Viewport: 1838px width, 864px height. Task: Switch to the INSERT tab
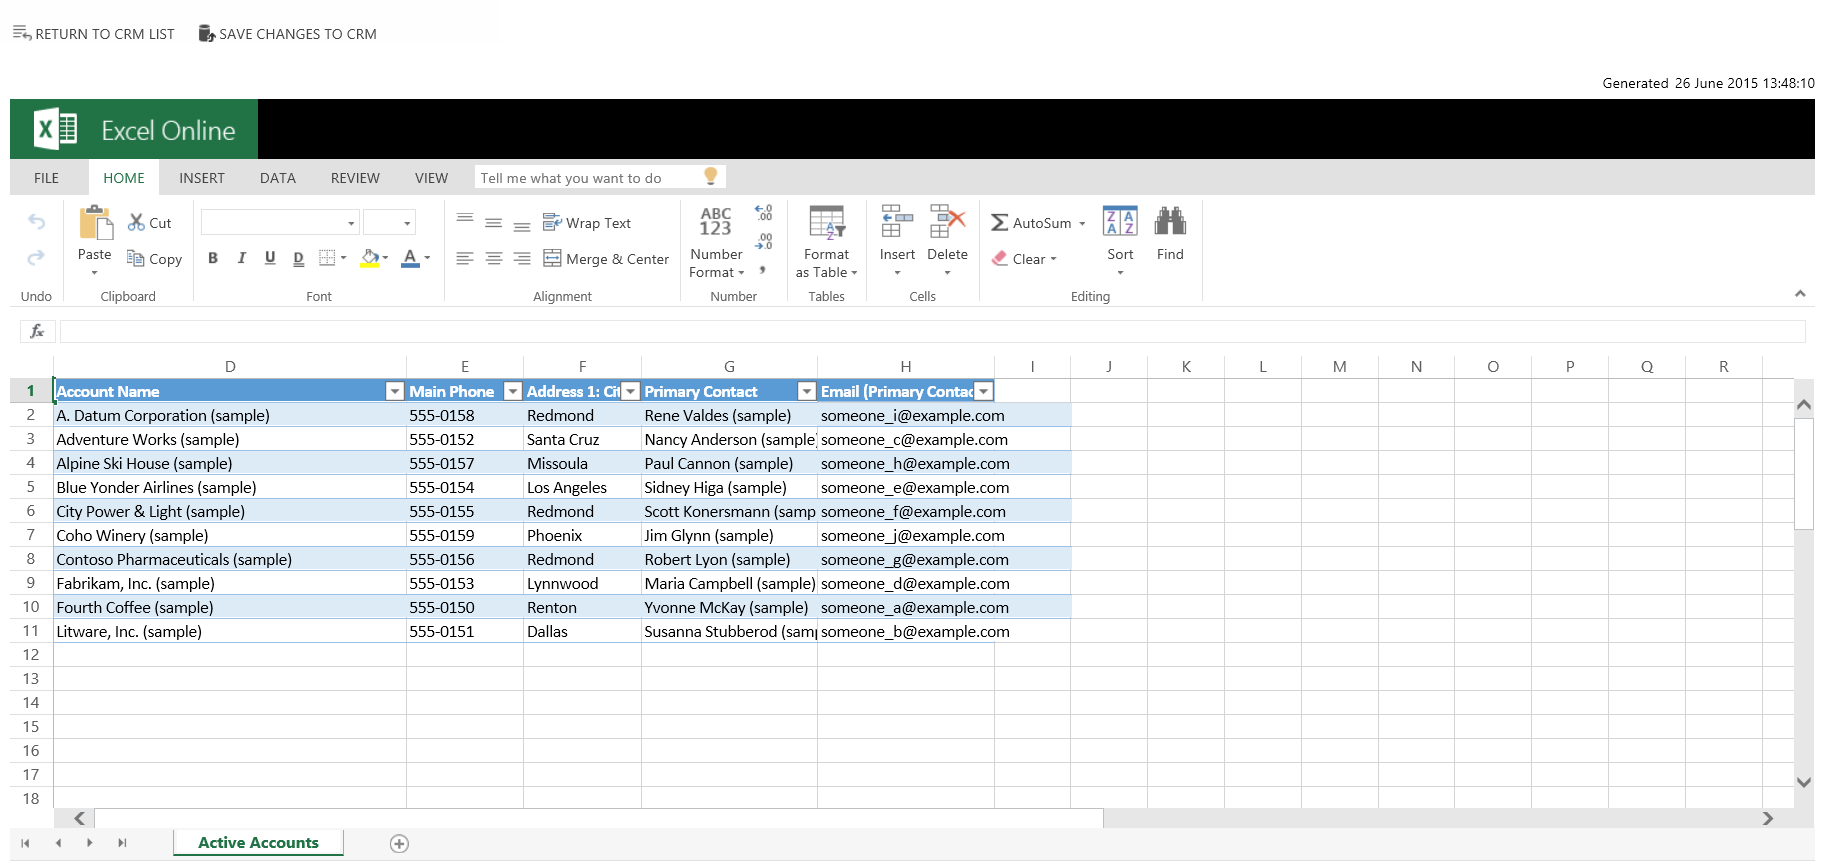point(202,178)
